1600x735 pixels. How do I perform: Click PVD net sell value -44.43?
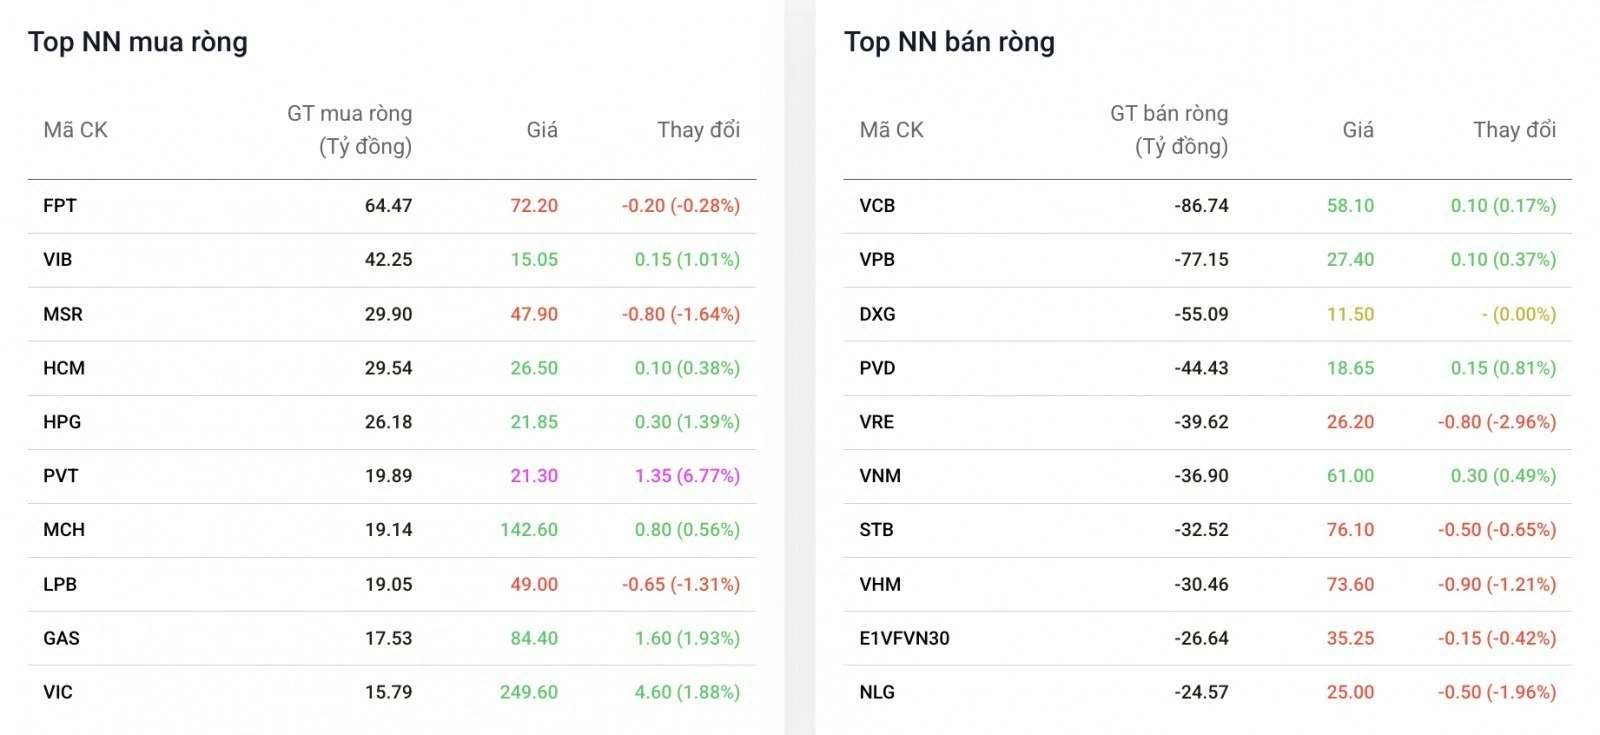pyautogui.click(x=1201, y=368)
